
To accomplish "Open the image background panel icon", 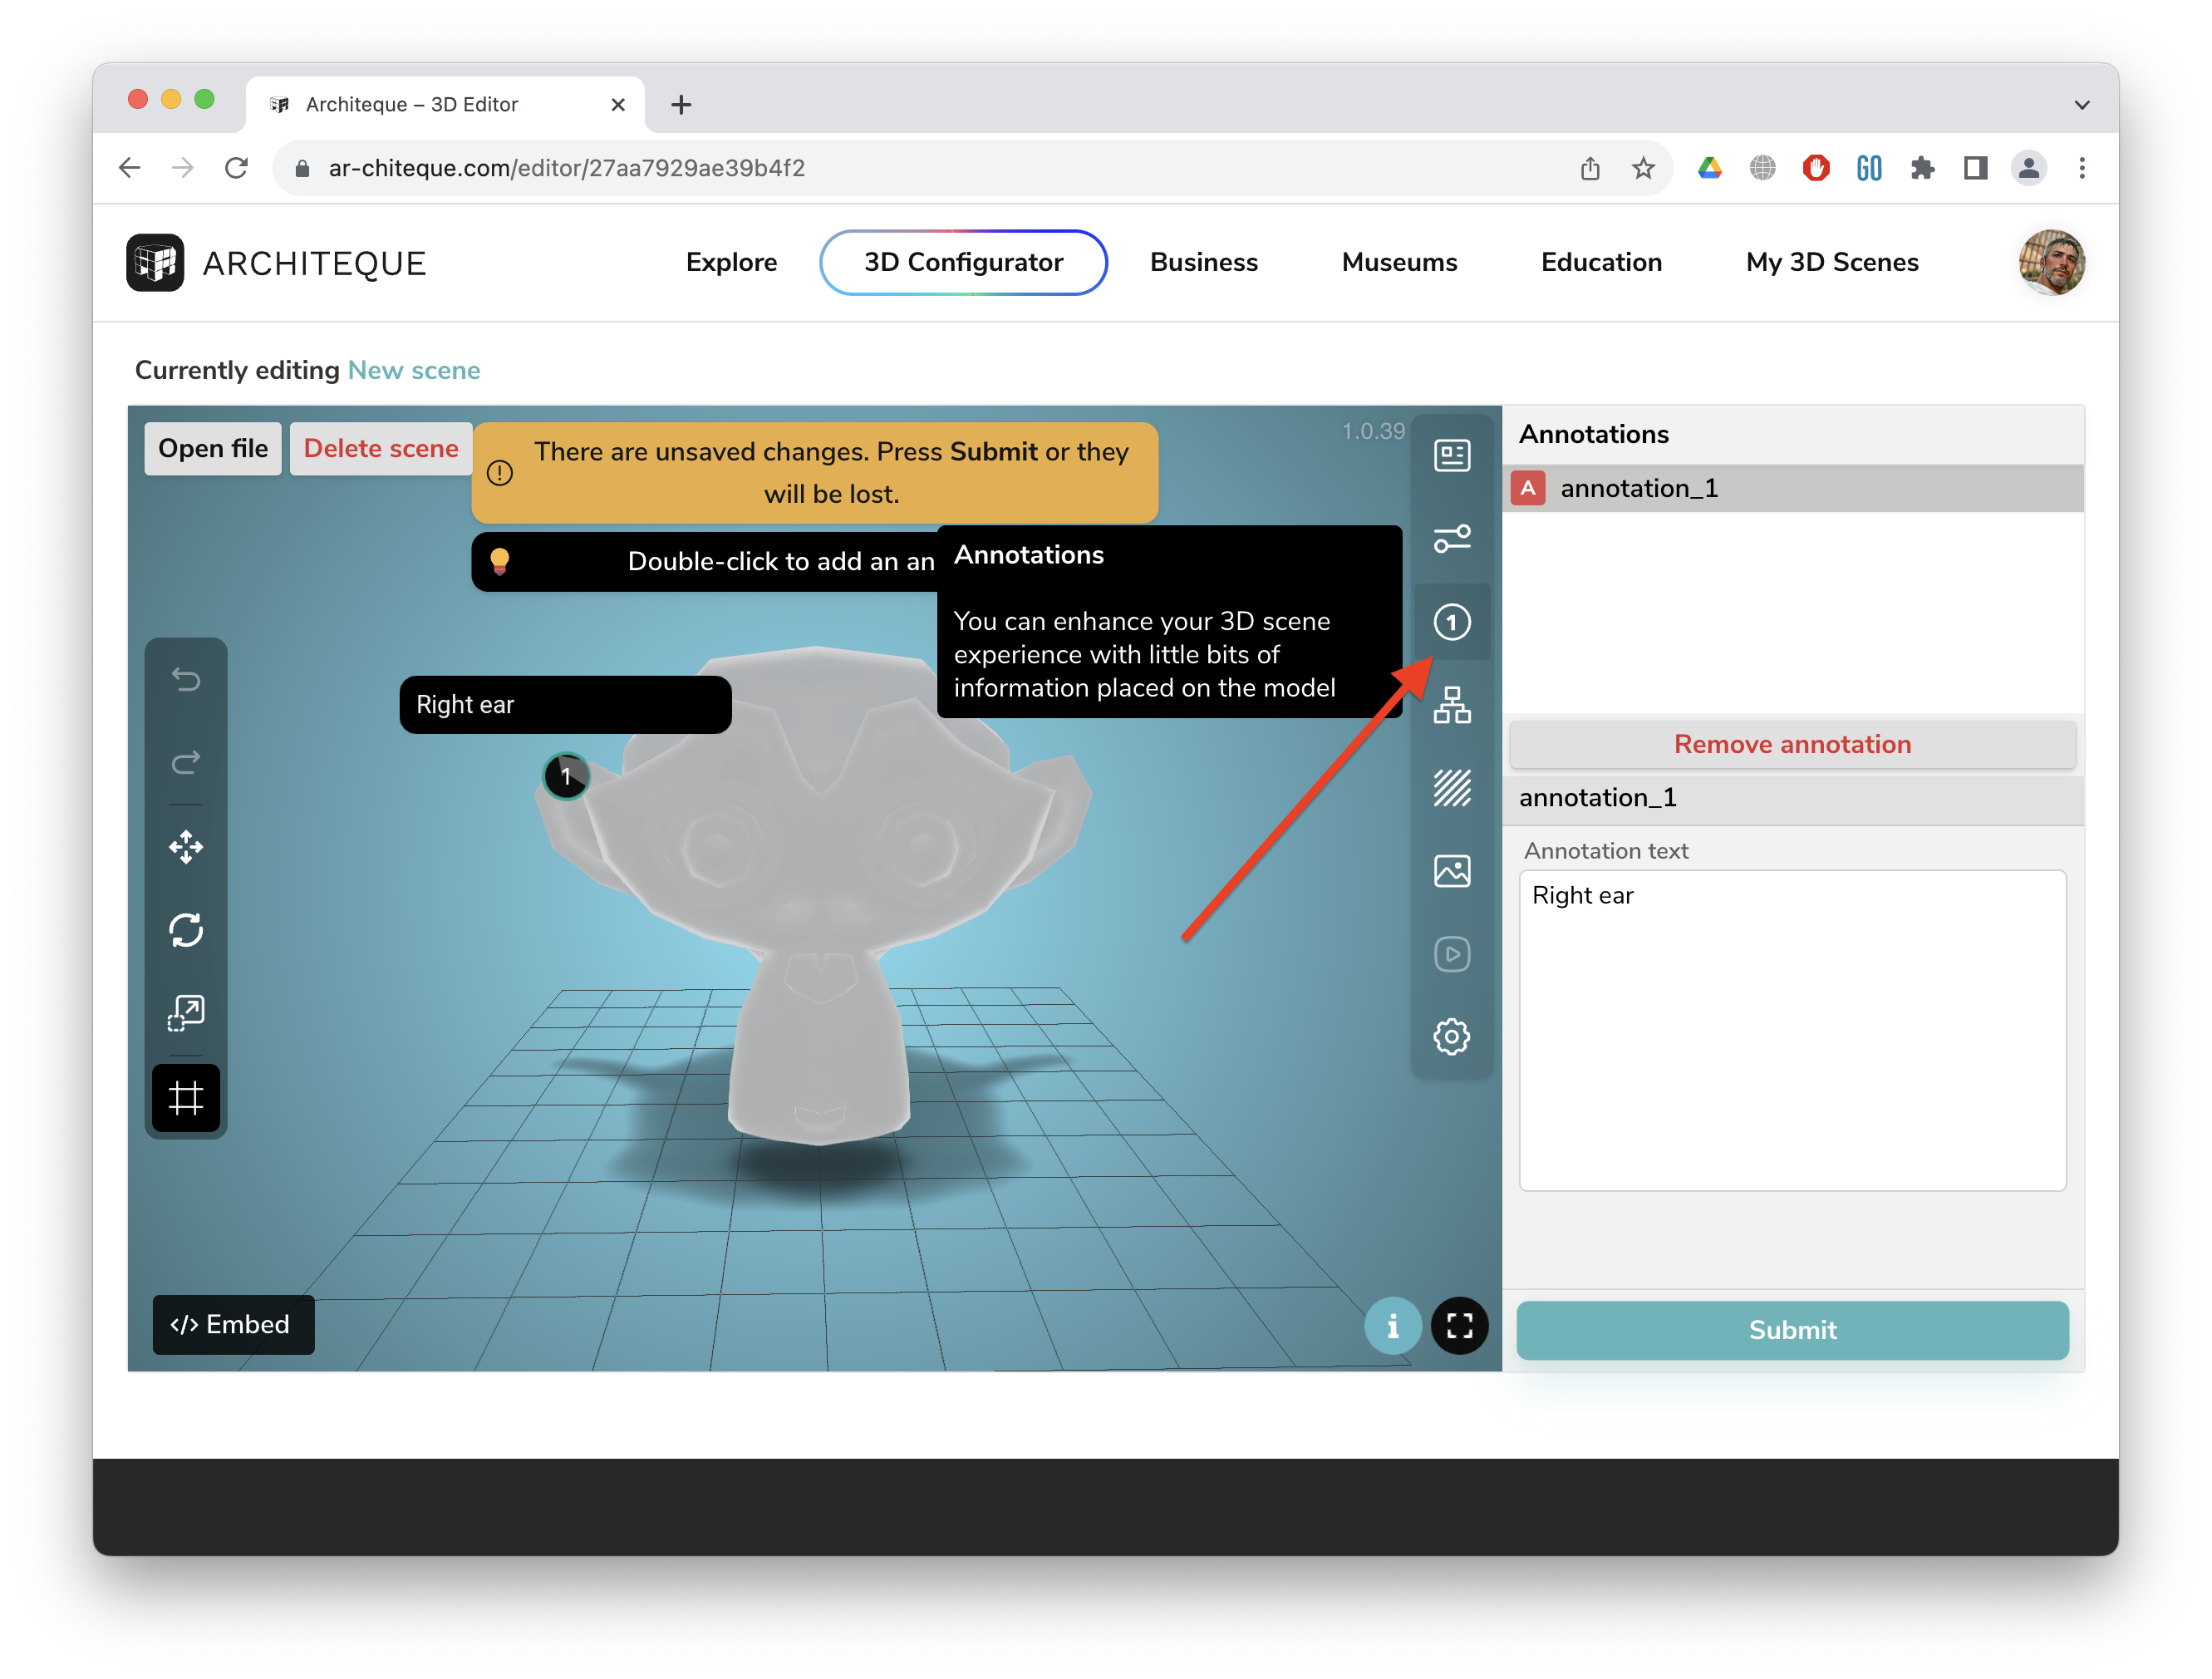I will (1451, 871).
